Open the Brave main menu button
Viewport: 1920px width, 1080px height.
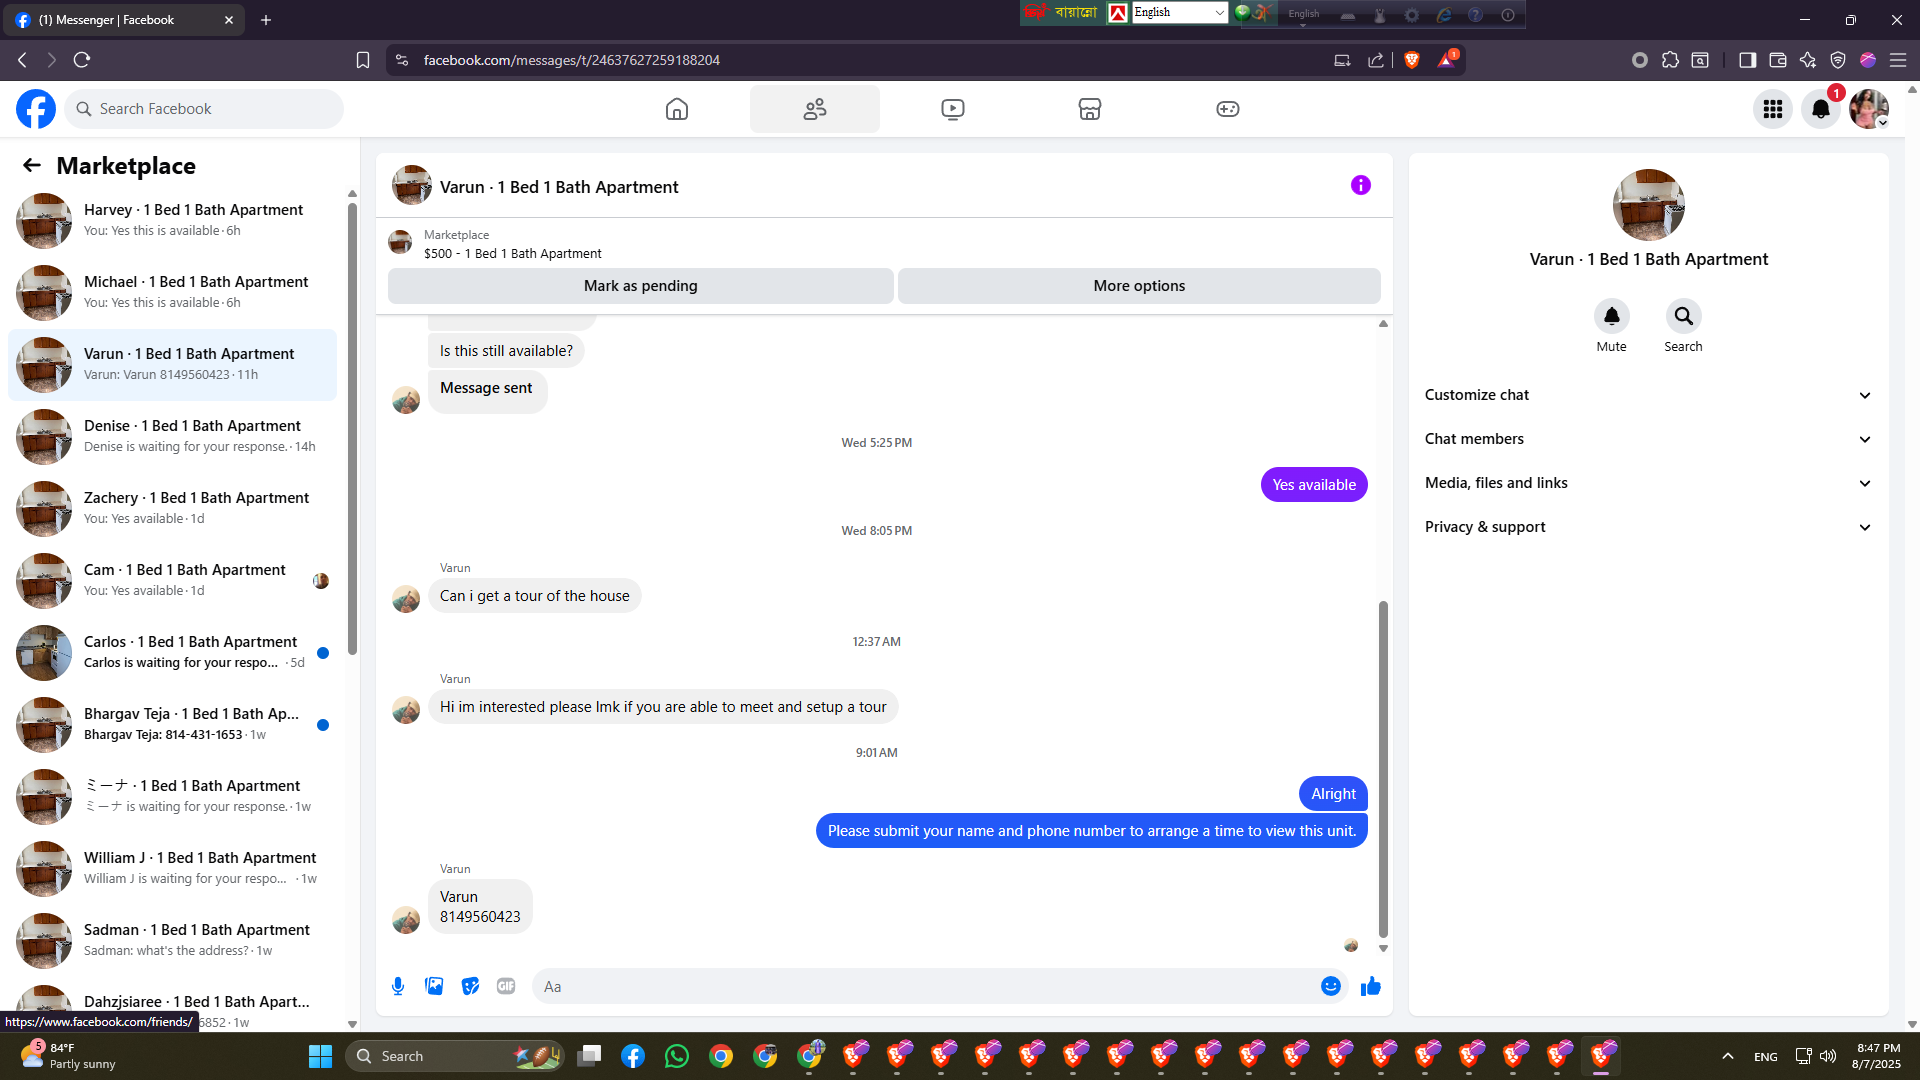pos(1898,60)
